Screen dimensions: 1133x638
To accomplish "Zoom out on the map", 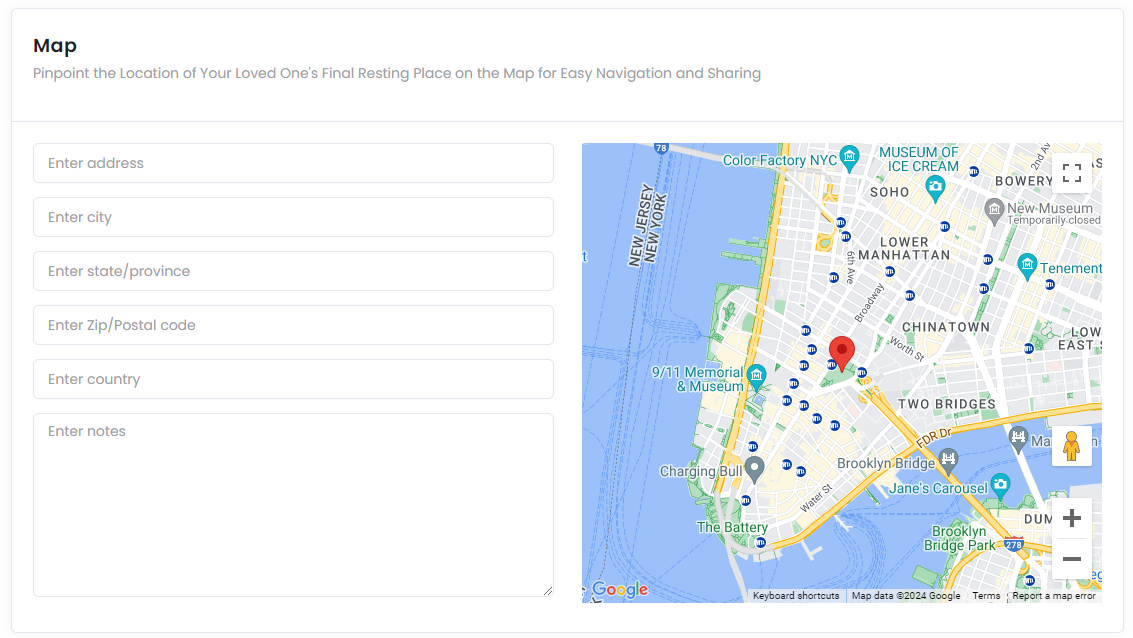I will (1072, 559).
